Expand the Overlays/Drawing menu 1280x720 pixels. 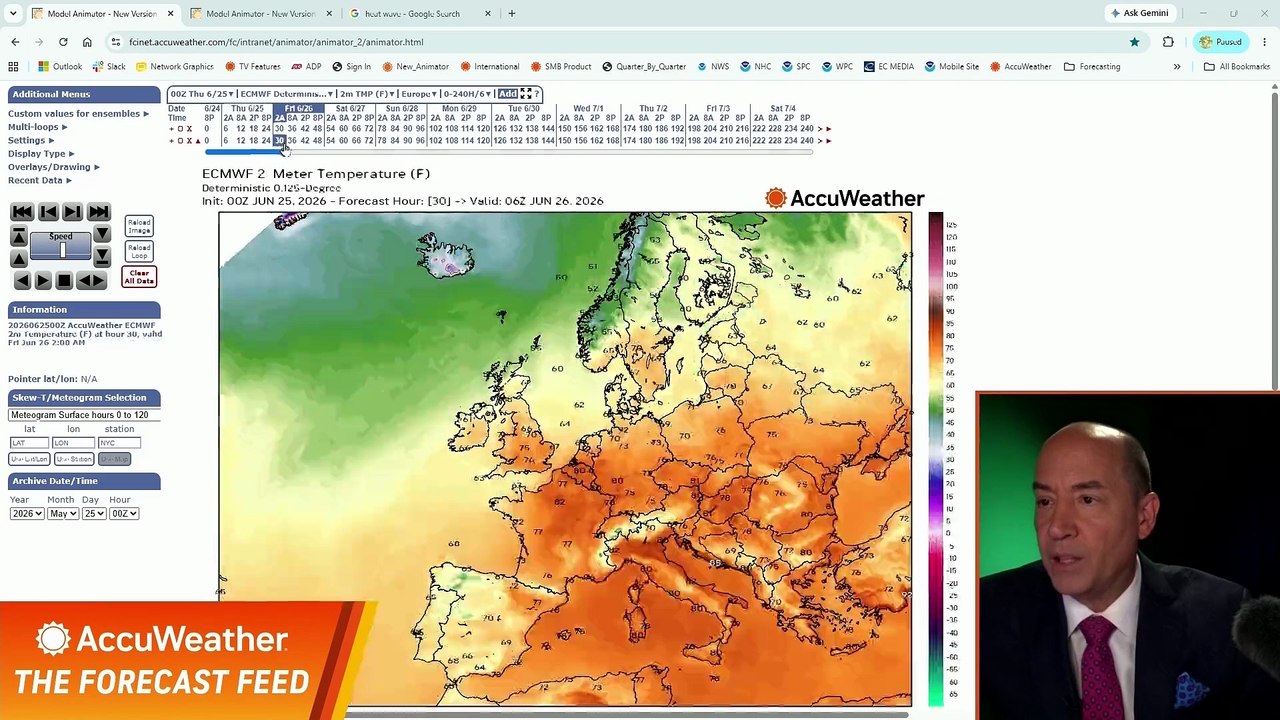coord(54,167)
